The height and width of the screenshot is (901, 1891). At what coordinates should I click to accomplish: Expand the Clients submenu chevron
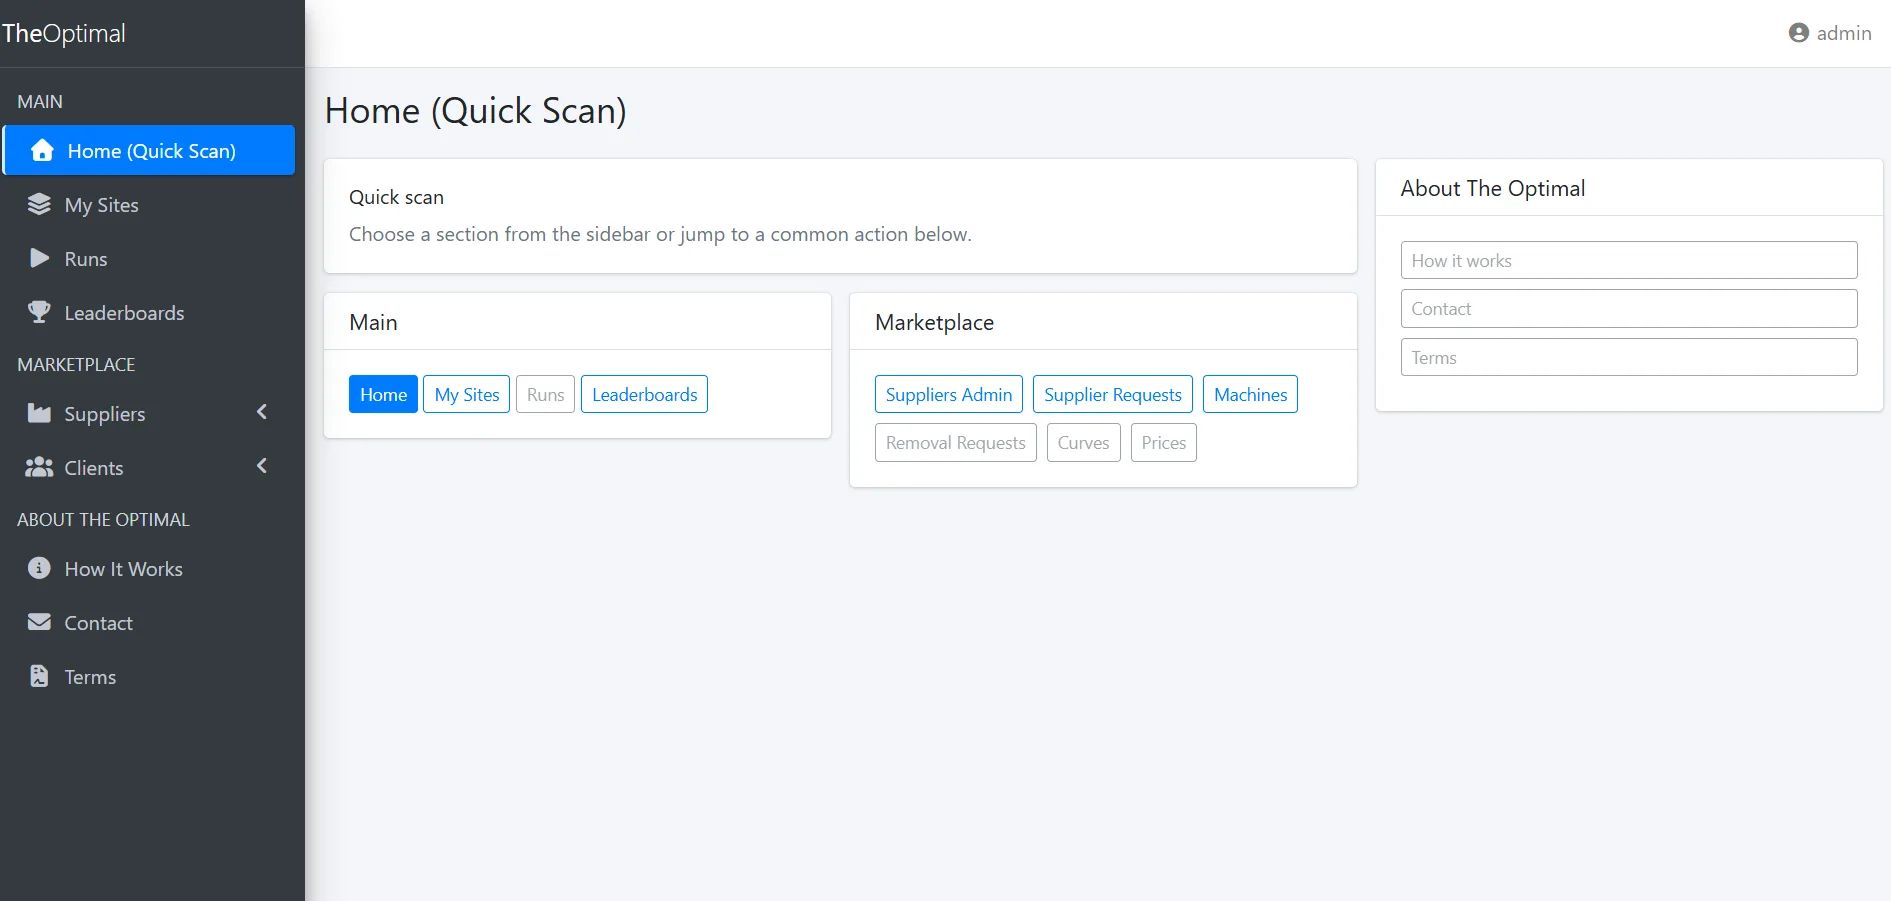(x=262, y=467)
